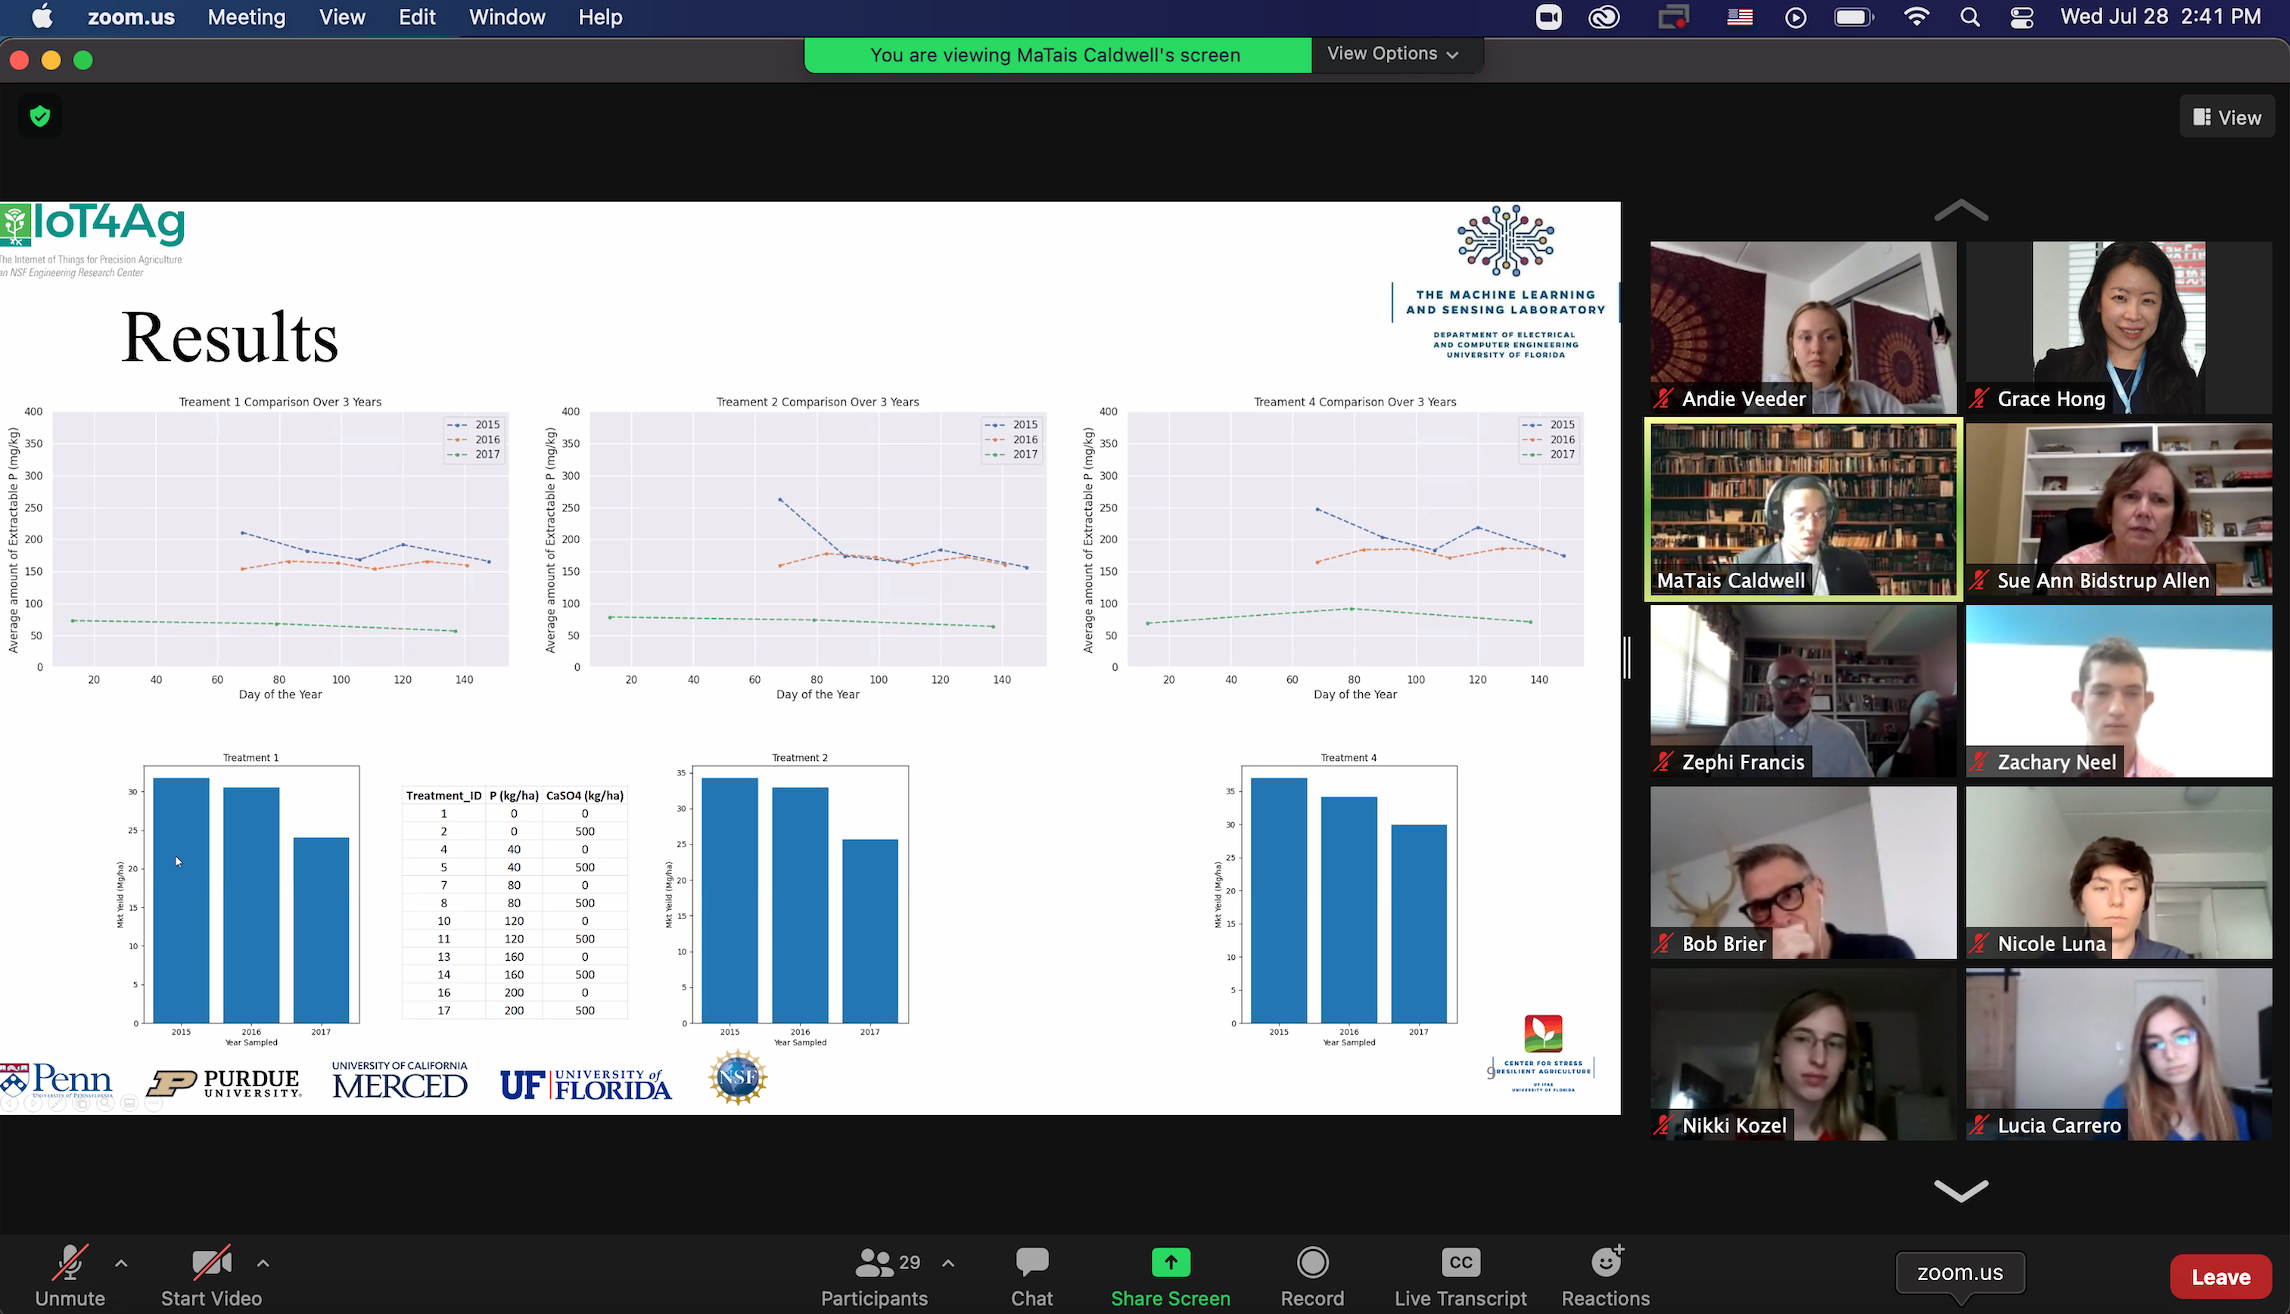2290x1314 pixels.
Task: Select MaTais Caldwell's video thumbnail
Action: [x=1803, y=509]
